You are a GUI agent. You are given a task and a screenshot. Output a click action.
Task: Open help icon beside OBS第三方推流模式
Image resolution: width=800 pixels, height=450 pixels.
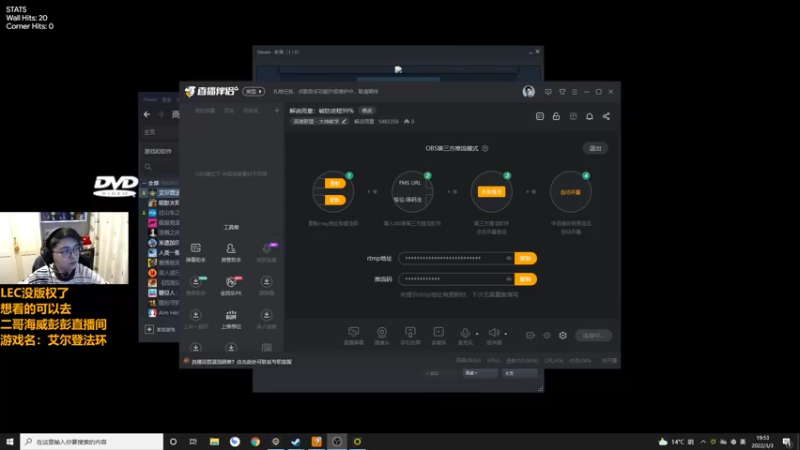[x=485, y=148]
